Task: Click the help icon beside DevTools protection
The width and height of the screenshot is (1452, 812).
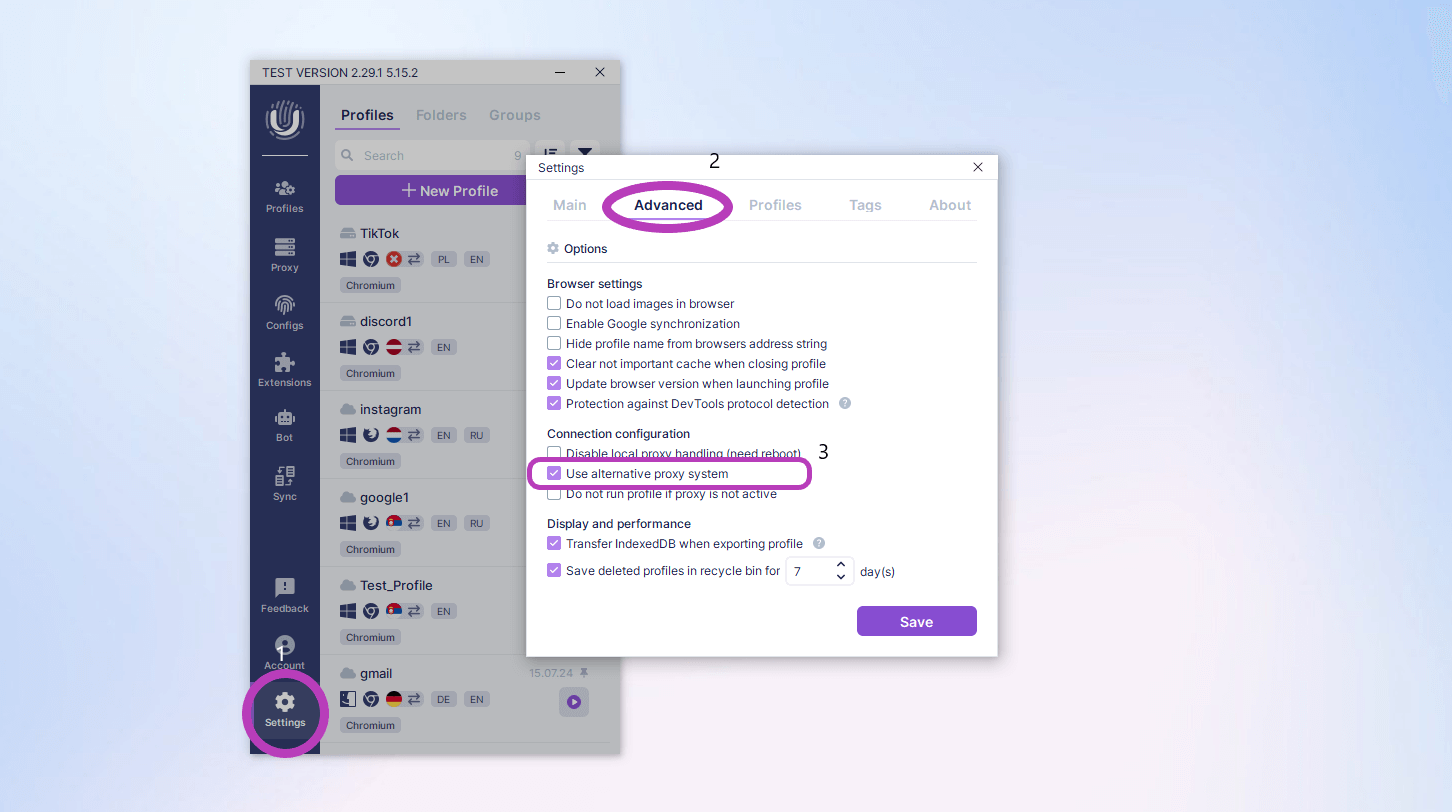Action: 845,404
